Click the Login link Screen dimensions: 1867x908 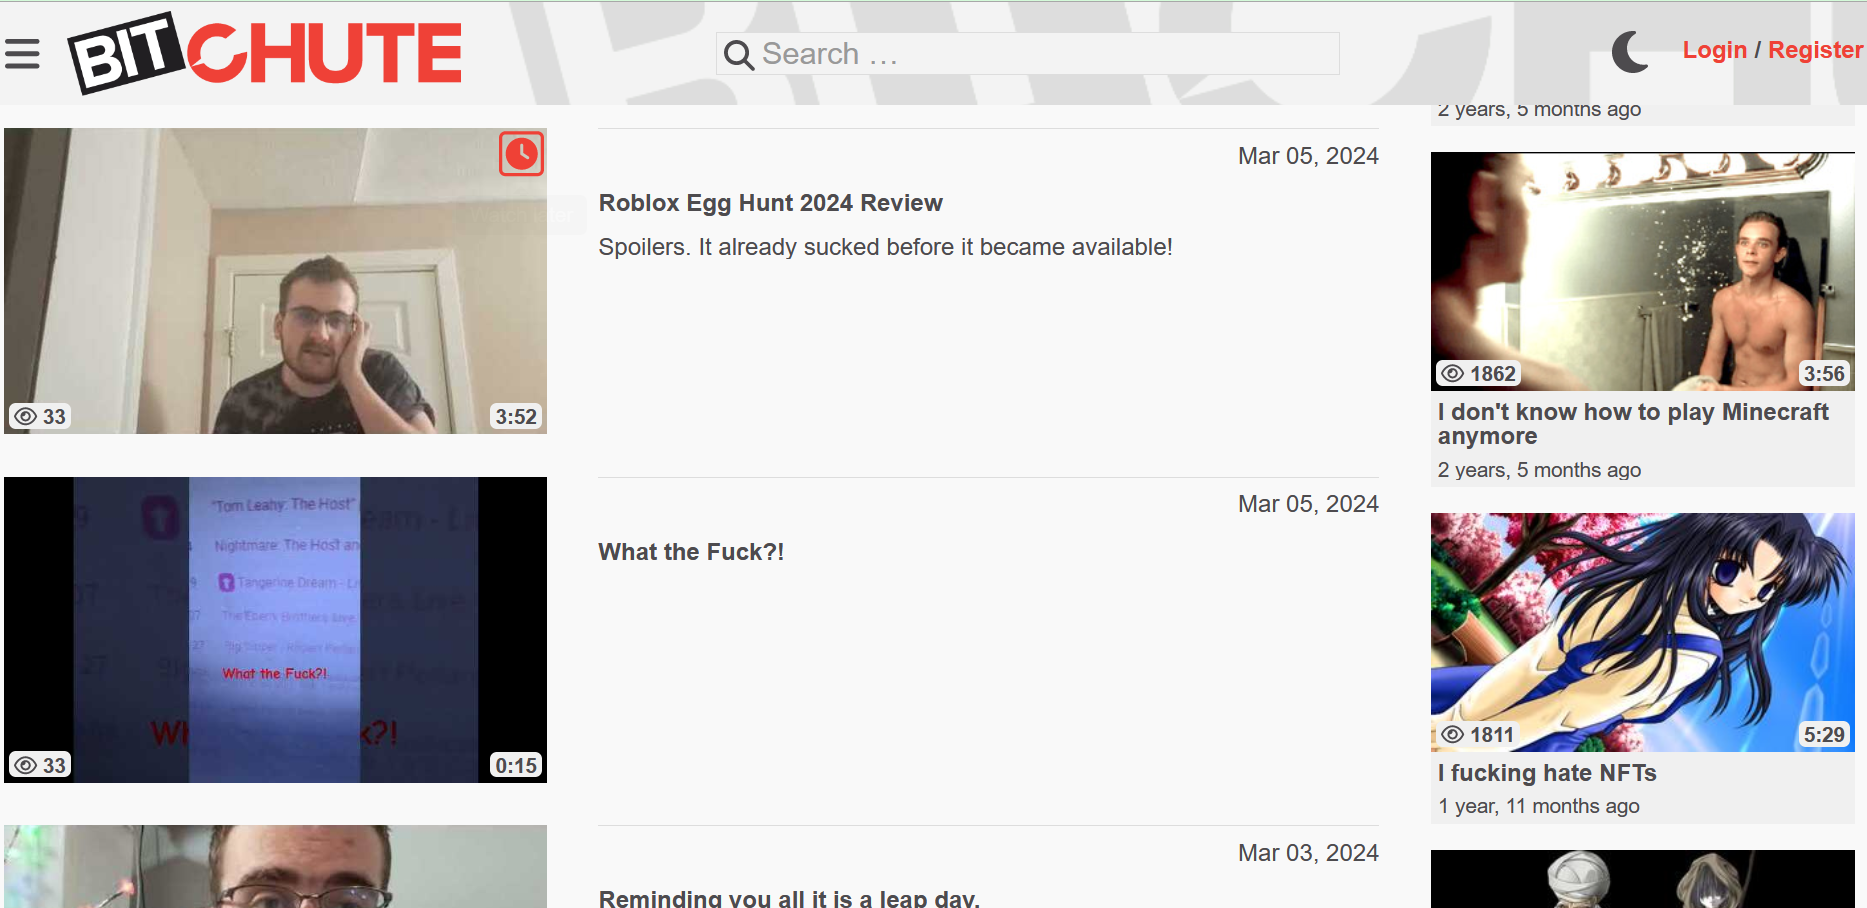click(1714, 50)
